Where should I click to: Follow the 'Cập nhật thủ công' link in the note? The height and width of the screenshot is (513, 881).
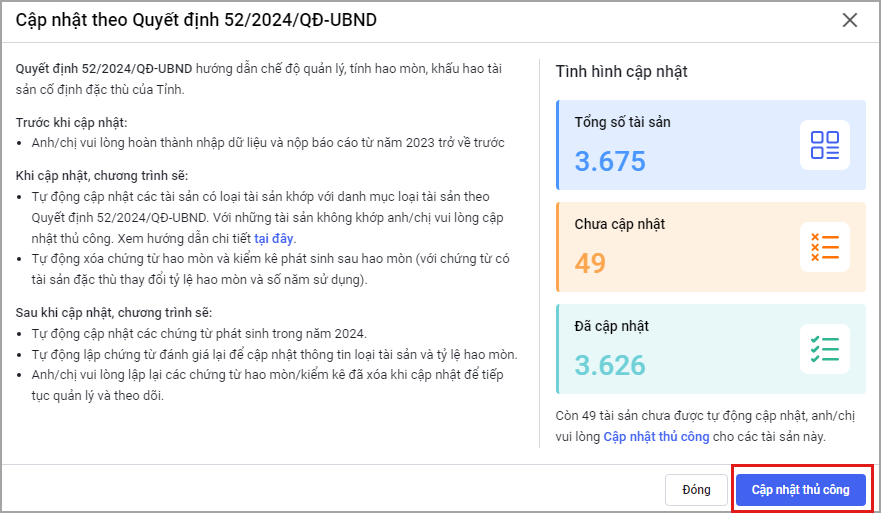[656, 437]
